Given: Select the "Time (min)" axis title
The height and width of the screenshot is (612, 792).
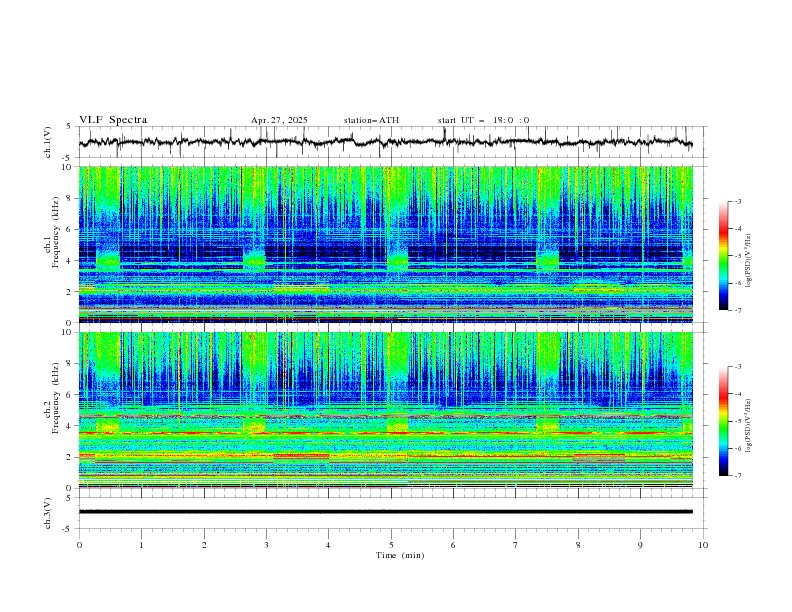Looking at the screenshot, I should 400,555.
